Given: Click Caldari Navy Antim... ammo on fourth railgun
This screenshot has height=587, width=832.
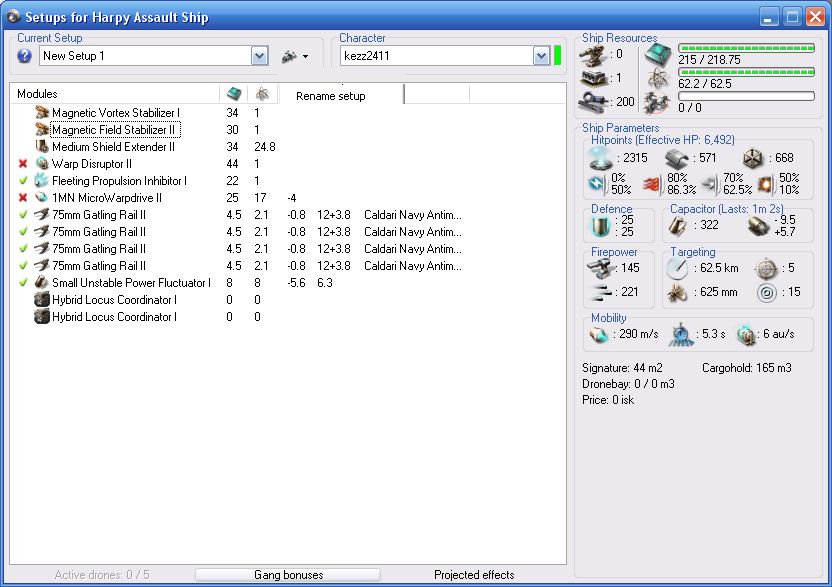Looking at the screenshot, I should pyautogui.click(x=413, y=266).
